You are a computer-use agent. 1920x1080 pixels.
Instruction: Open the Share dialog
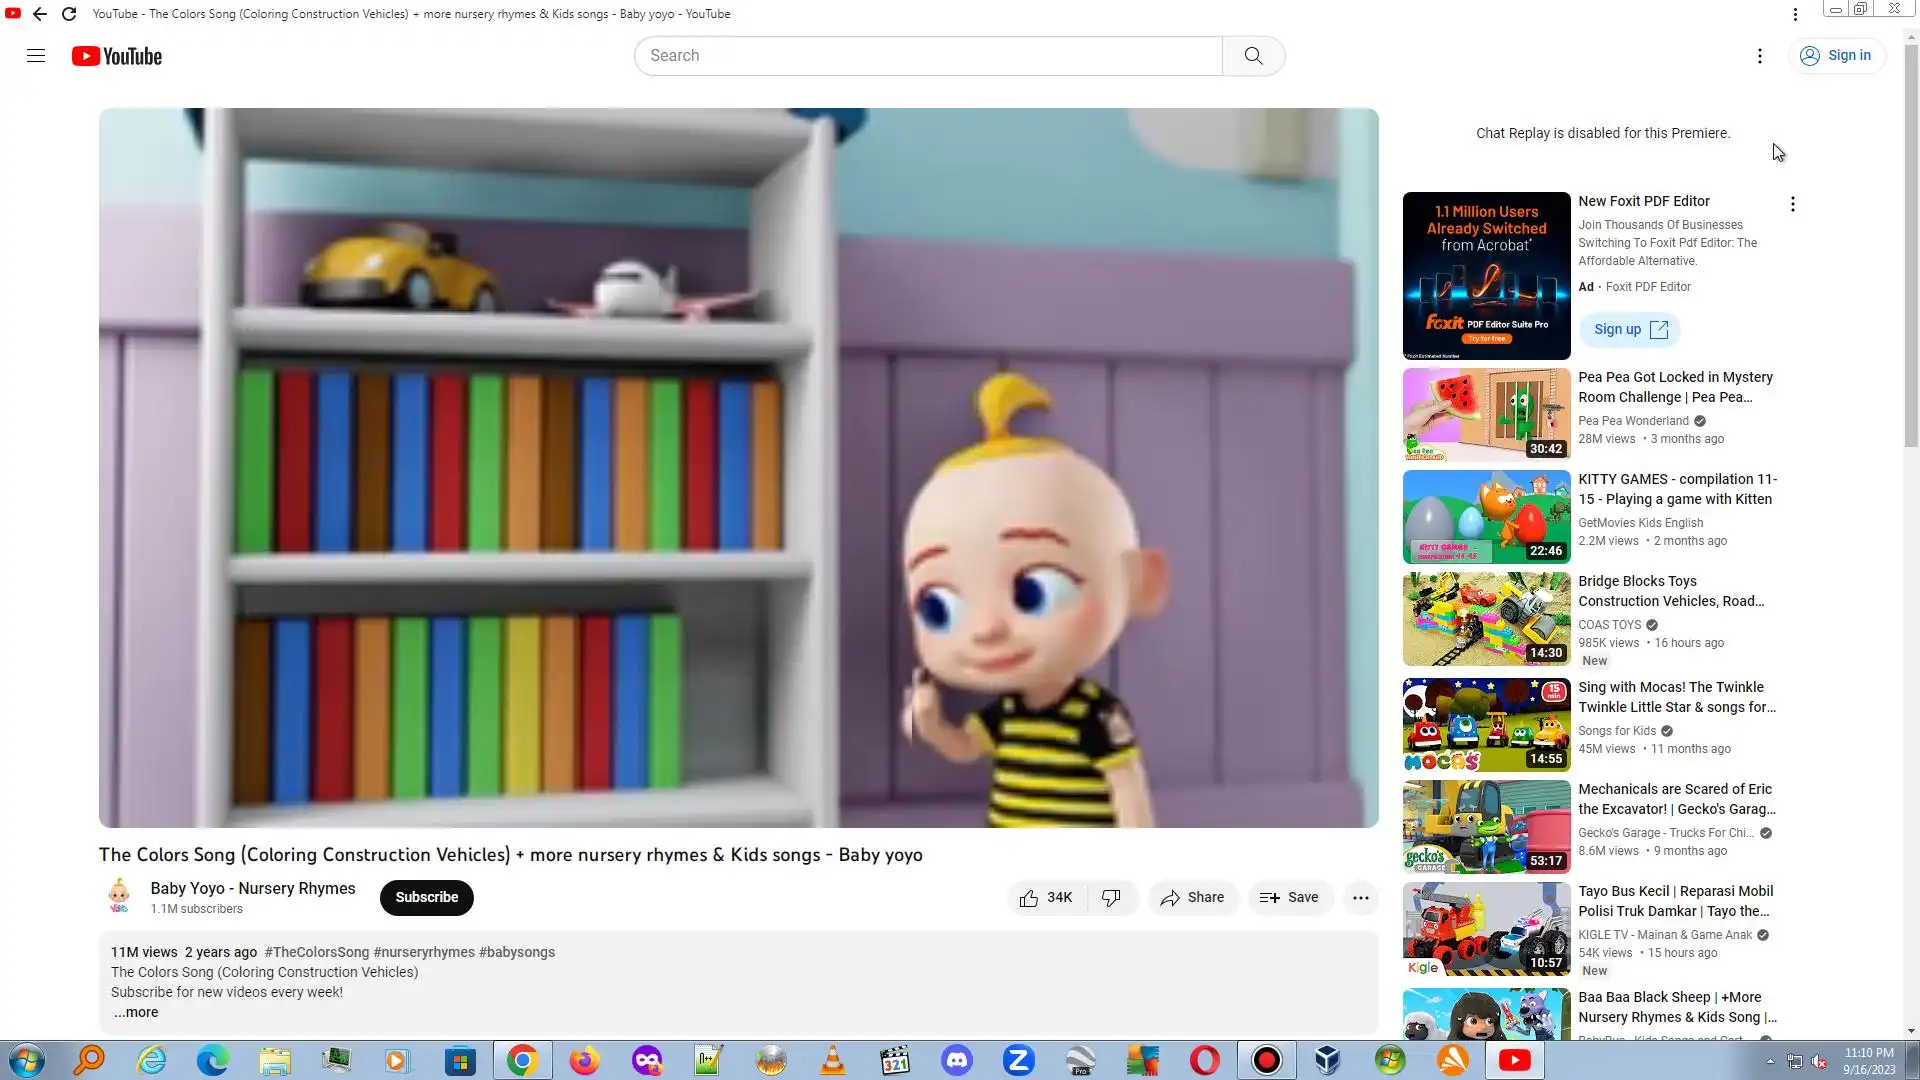click(x=1192, y=898)
